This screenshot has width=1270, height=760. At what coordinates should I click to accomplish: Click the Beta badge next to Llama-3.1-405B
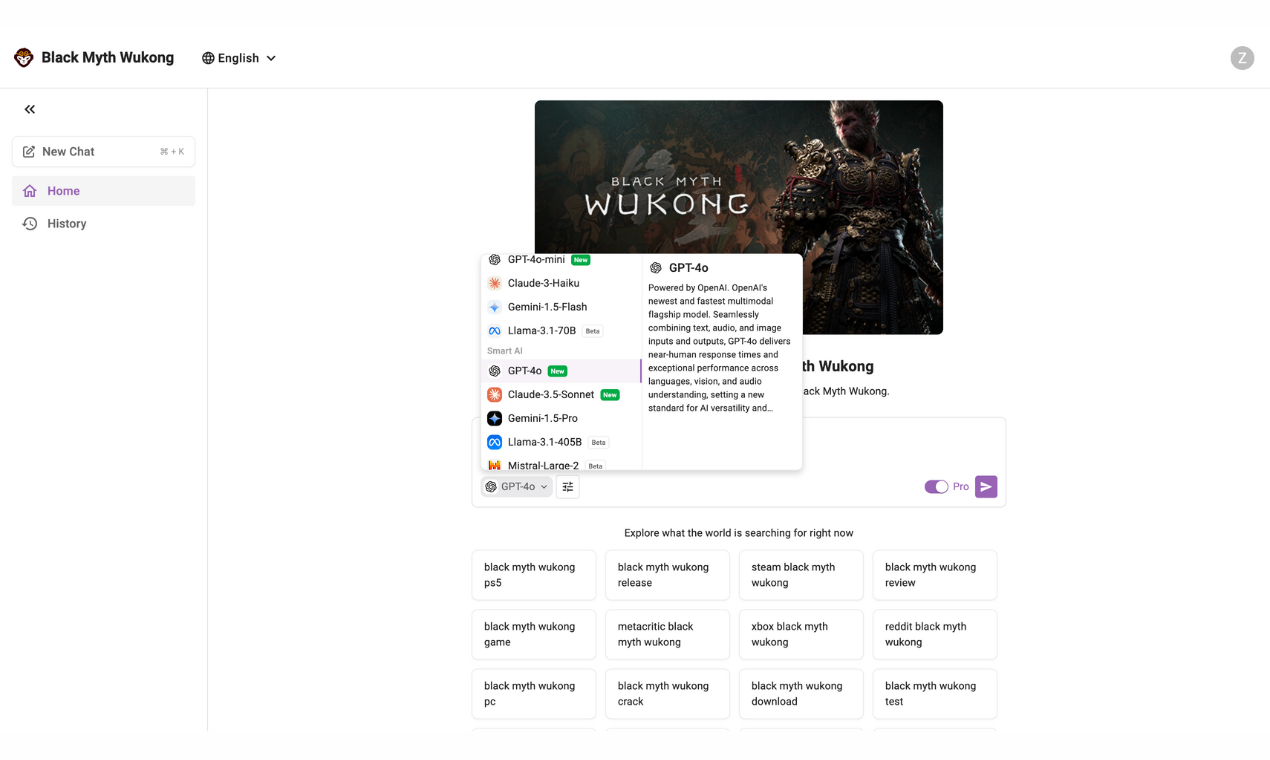(598, 442)
